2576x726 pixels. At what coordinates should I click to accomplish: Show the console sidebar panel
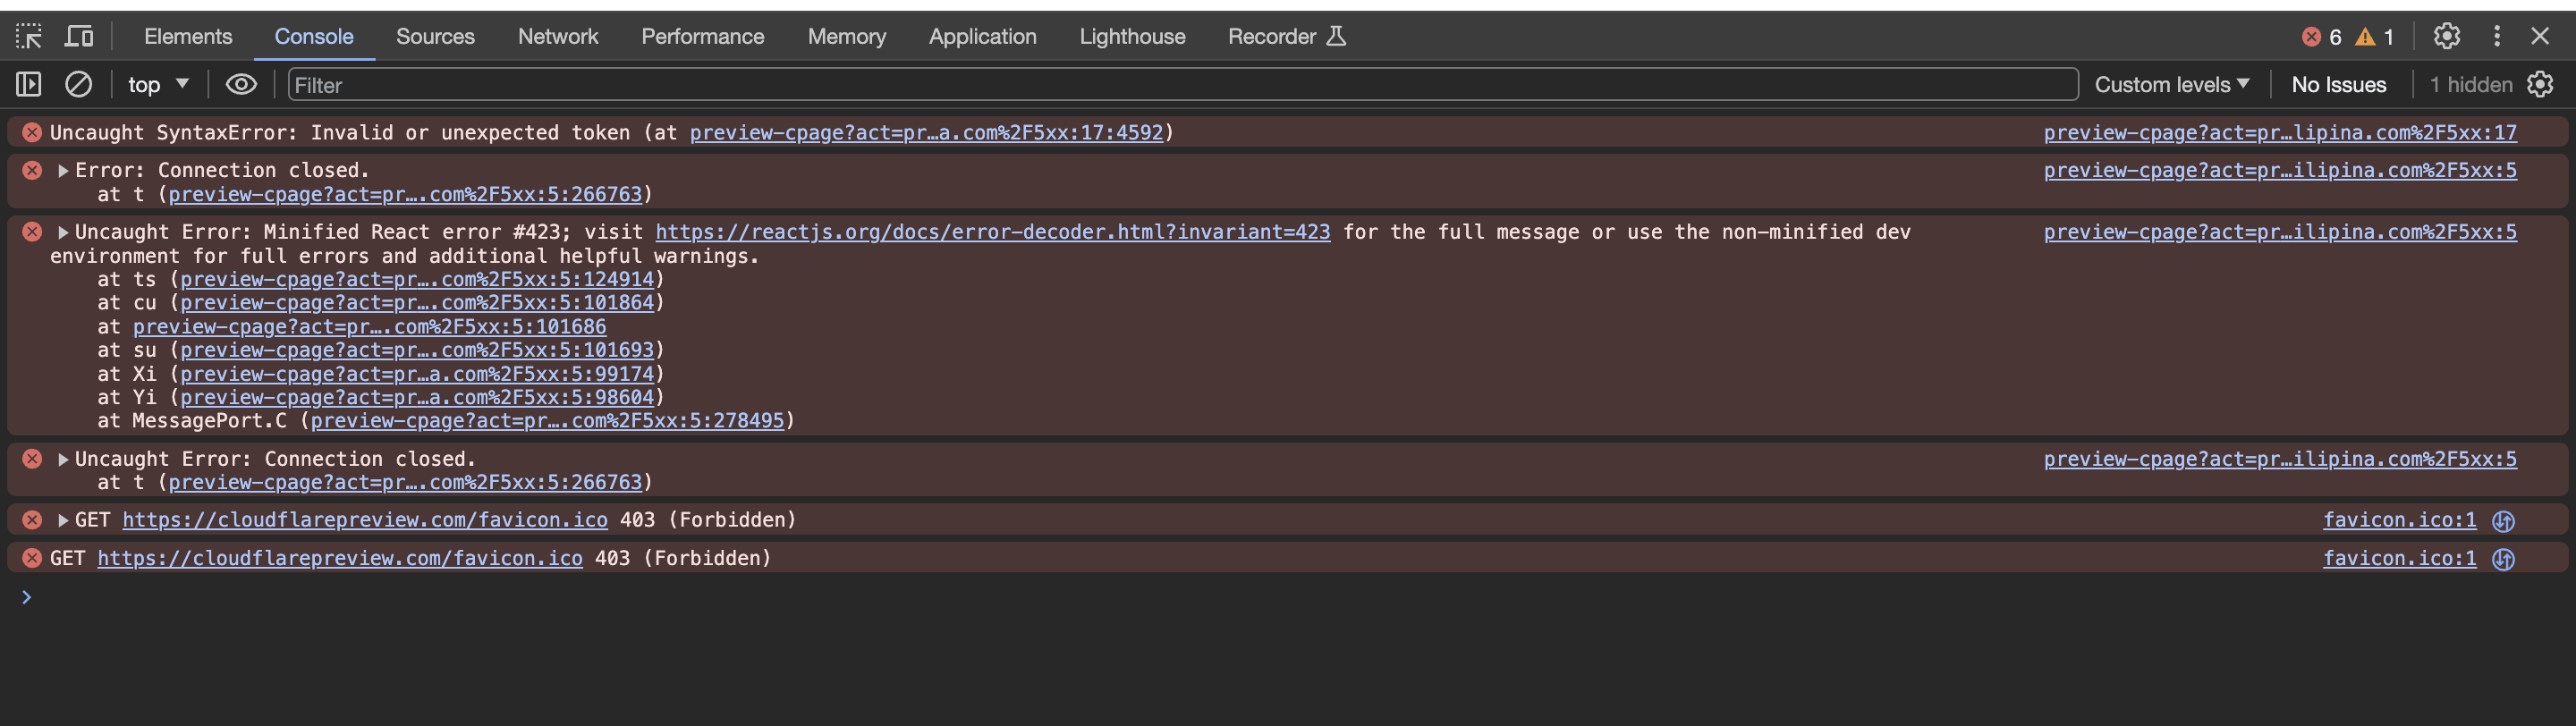coord(29,85)
